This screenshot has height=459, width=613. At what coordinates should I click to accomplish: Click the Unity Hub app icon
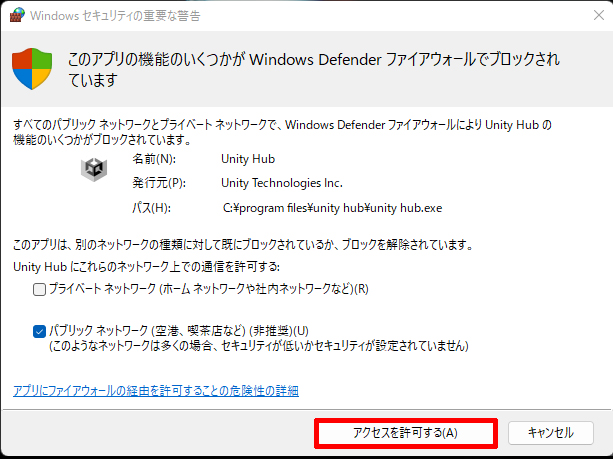[x=94, y=169]
